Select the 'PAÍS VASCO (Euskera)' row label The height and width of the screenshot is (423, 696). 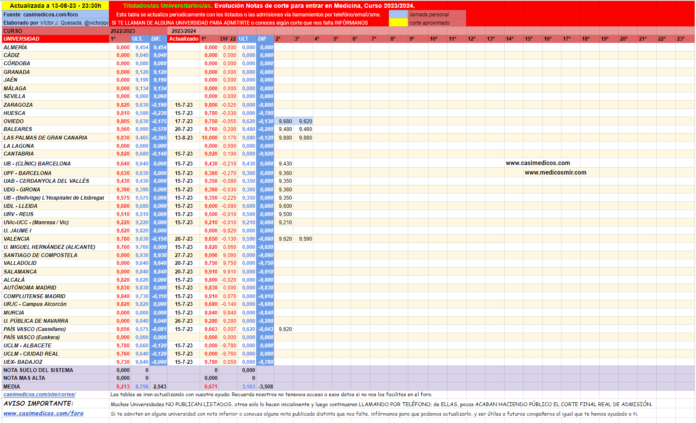tap(32, 337)
